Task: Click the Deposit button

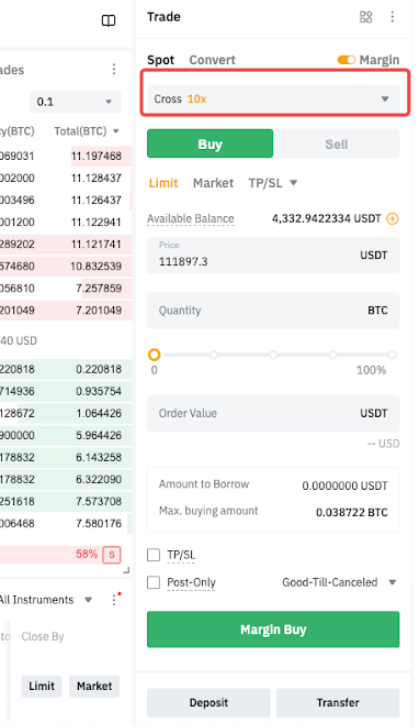Action: (x=209, y=702)
